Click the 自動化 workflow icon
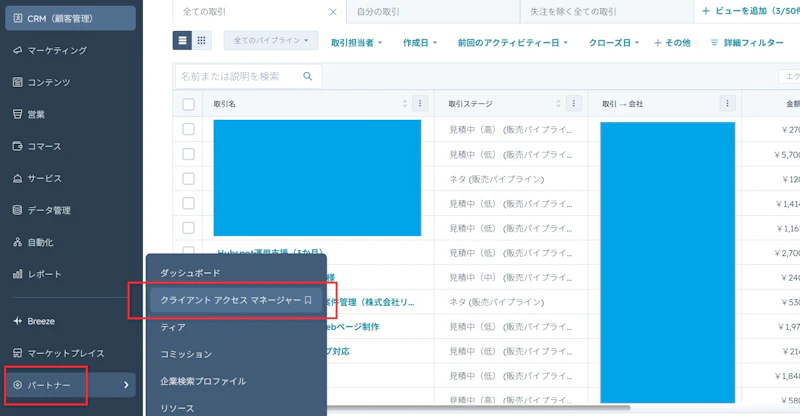 (x=17, y=242)
